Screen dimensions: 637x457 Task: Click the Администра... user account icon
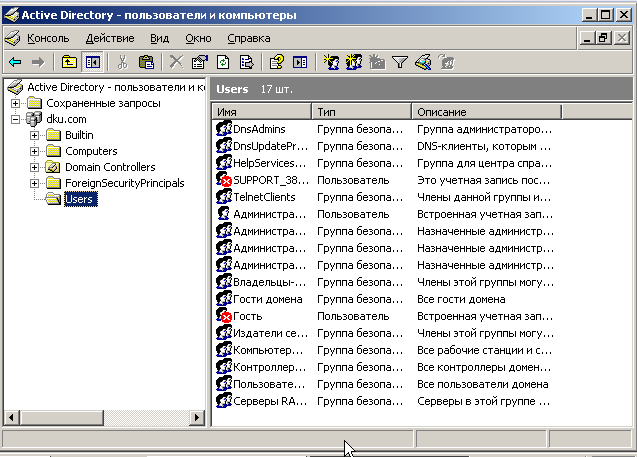224,214
